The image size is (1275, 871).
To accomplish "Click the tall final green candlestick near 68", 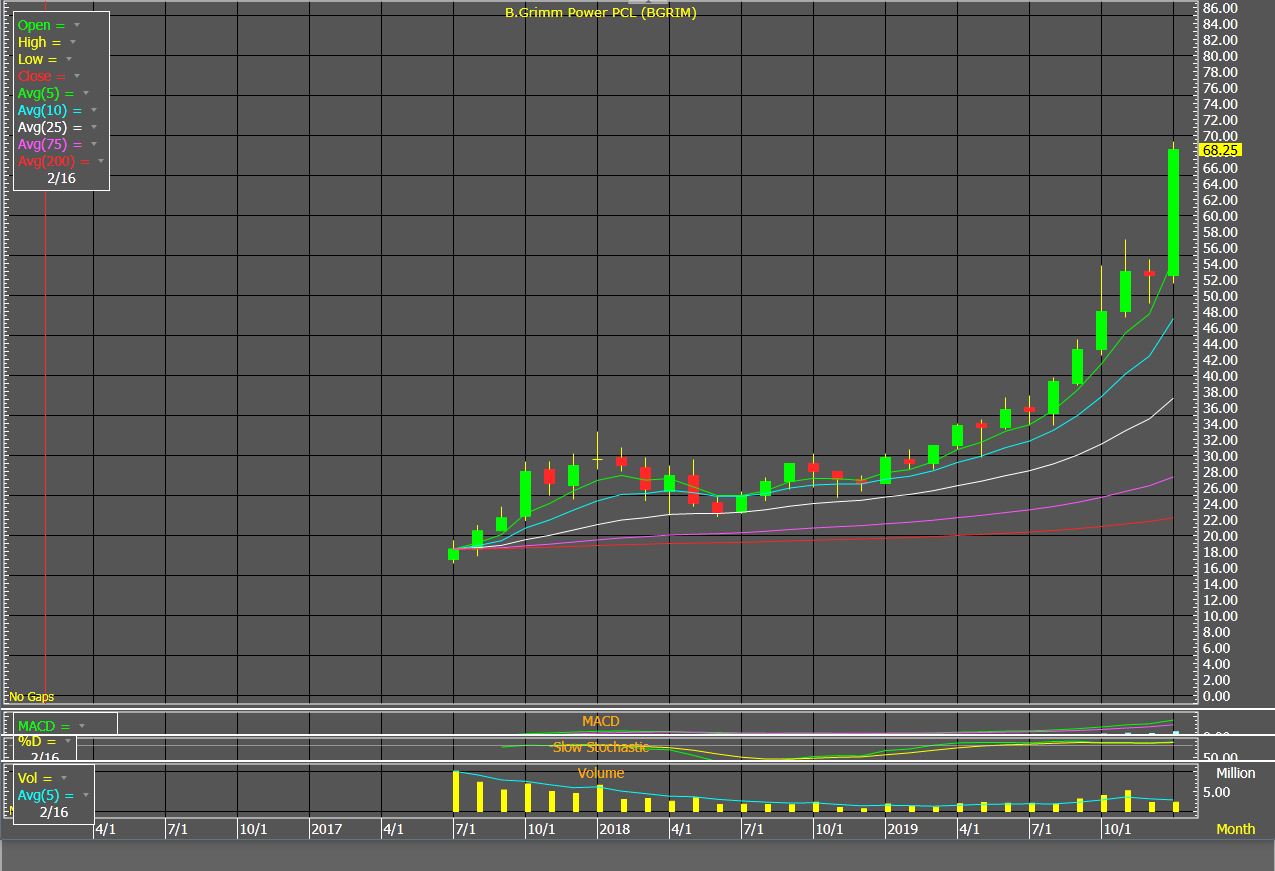I will point(1174,212).
